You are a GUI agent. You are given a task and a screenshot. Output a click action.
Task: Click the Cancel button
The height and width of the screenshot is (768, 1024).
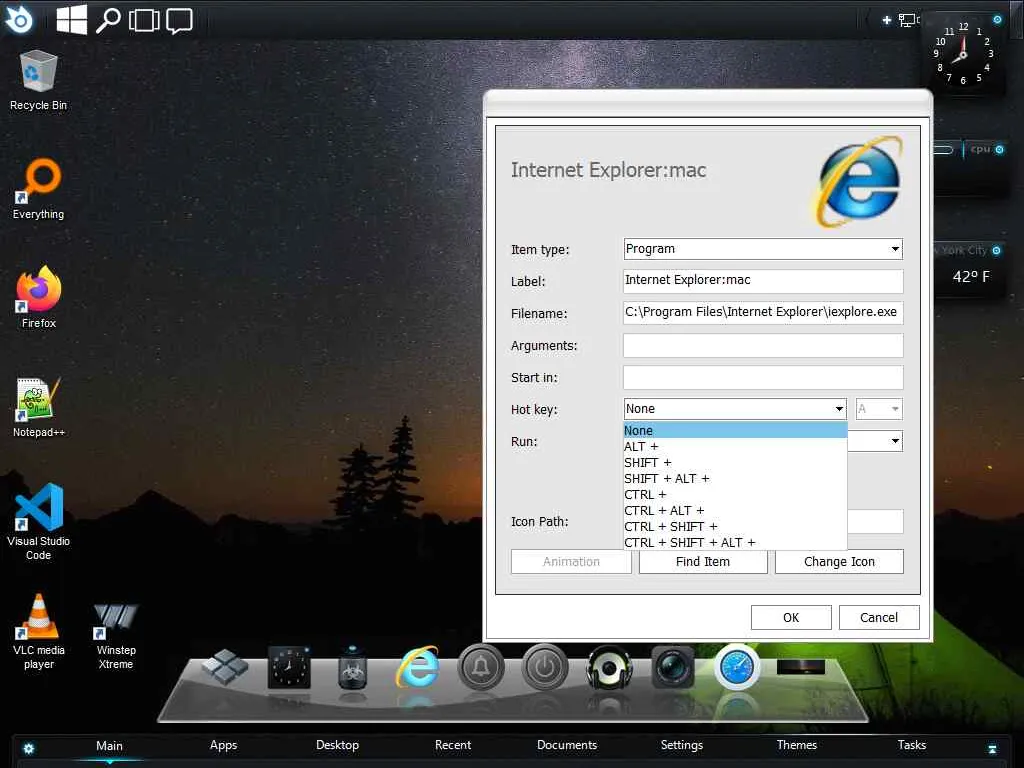[x=879, y=617]
